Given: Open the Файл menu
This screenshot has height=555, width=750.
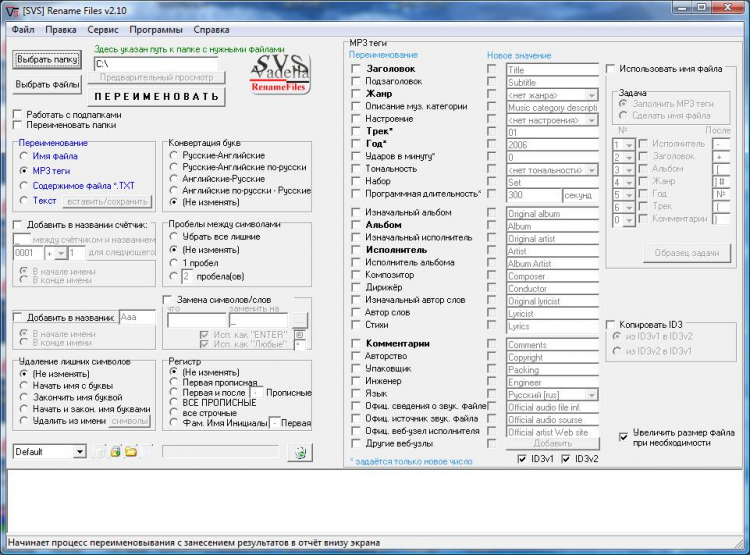Looking at the screenshot, I should pyautogui.click(x=23, y=30).
